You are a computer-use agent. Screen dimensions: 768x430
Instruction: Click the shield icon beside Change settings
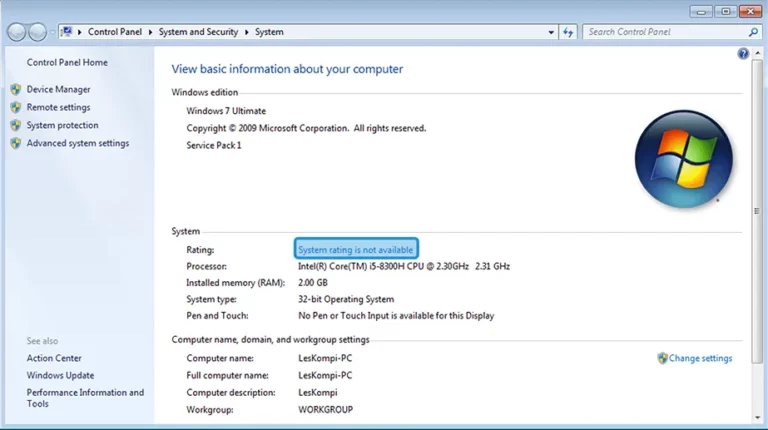662,358
